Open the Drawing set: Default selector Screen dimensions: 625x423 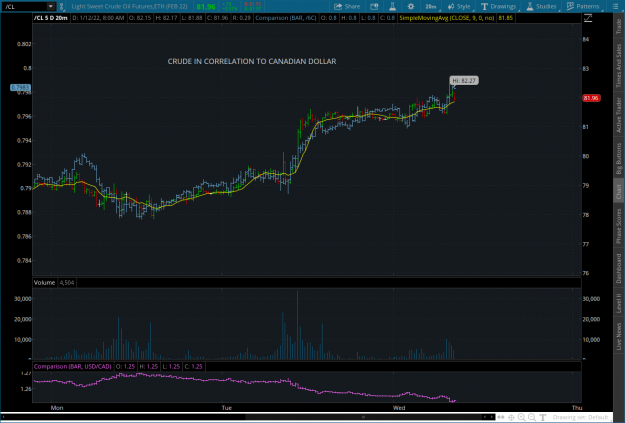click(x=581, y=417)
